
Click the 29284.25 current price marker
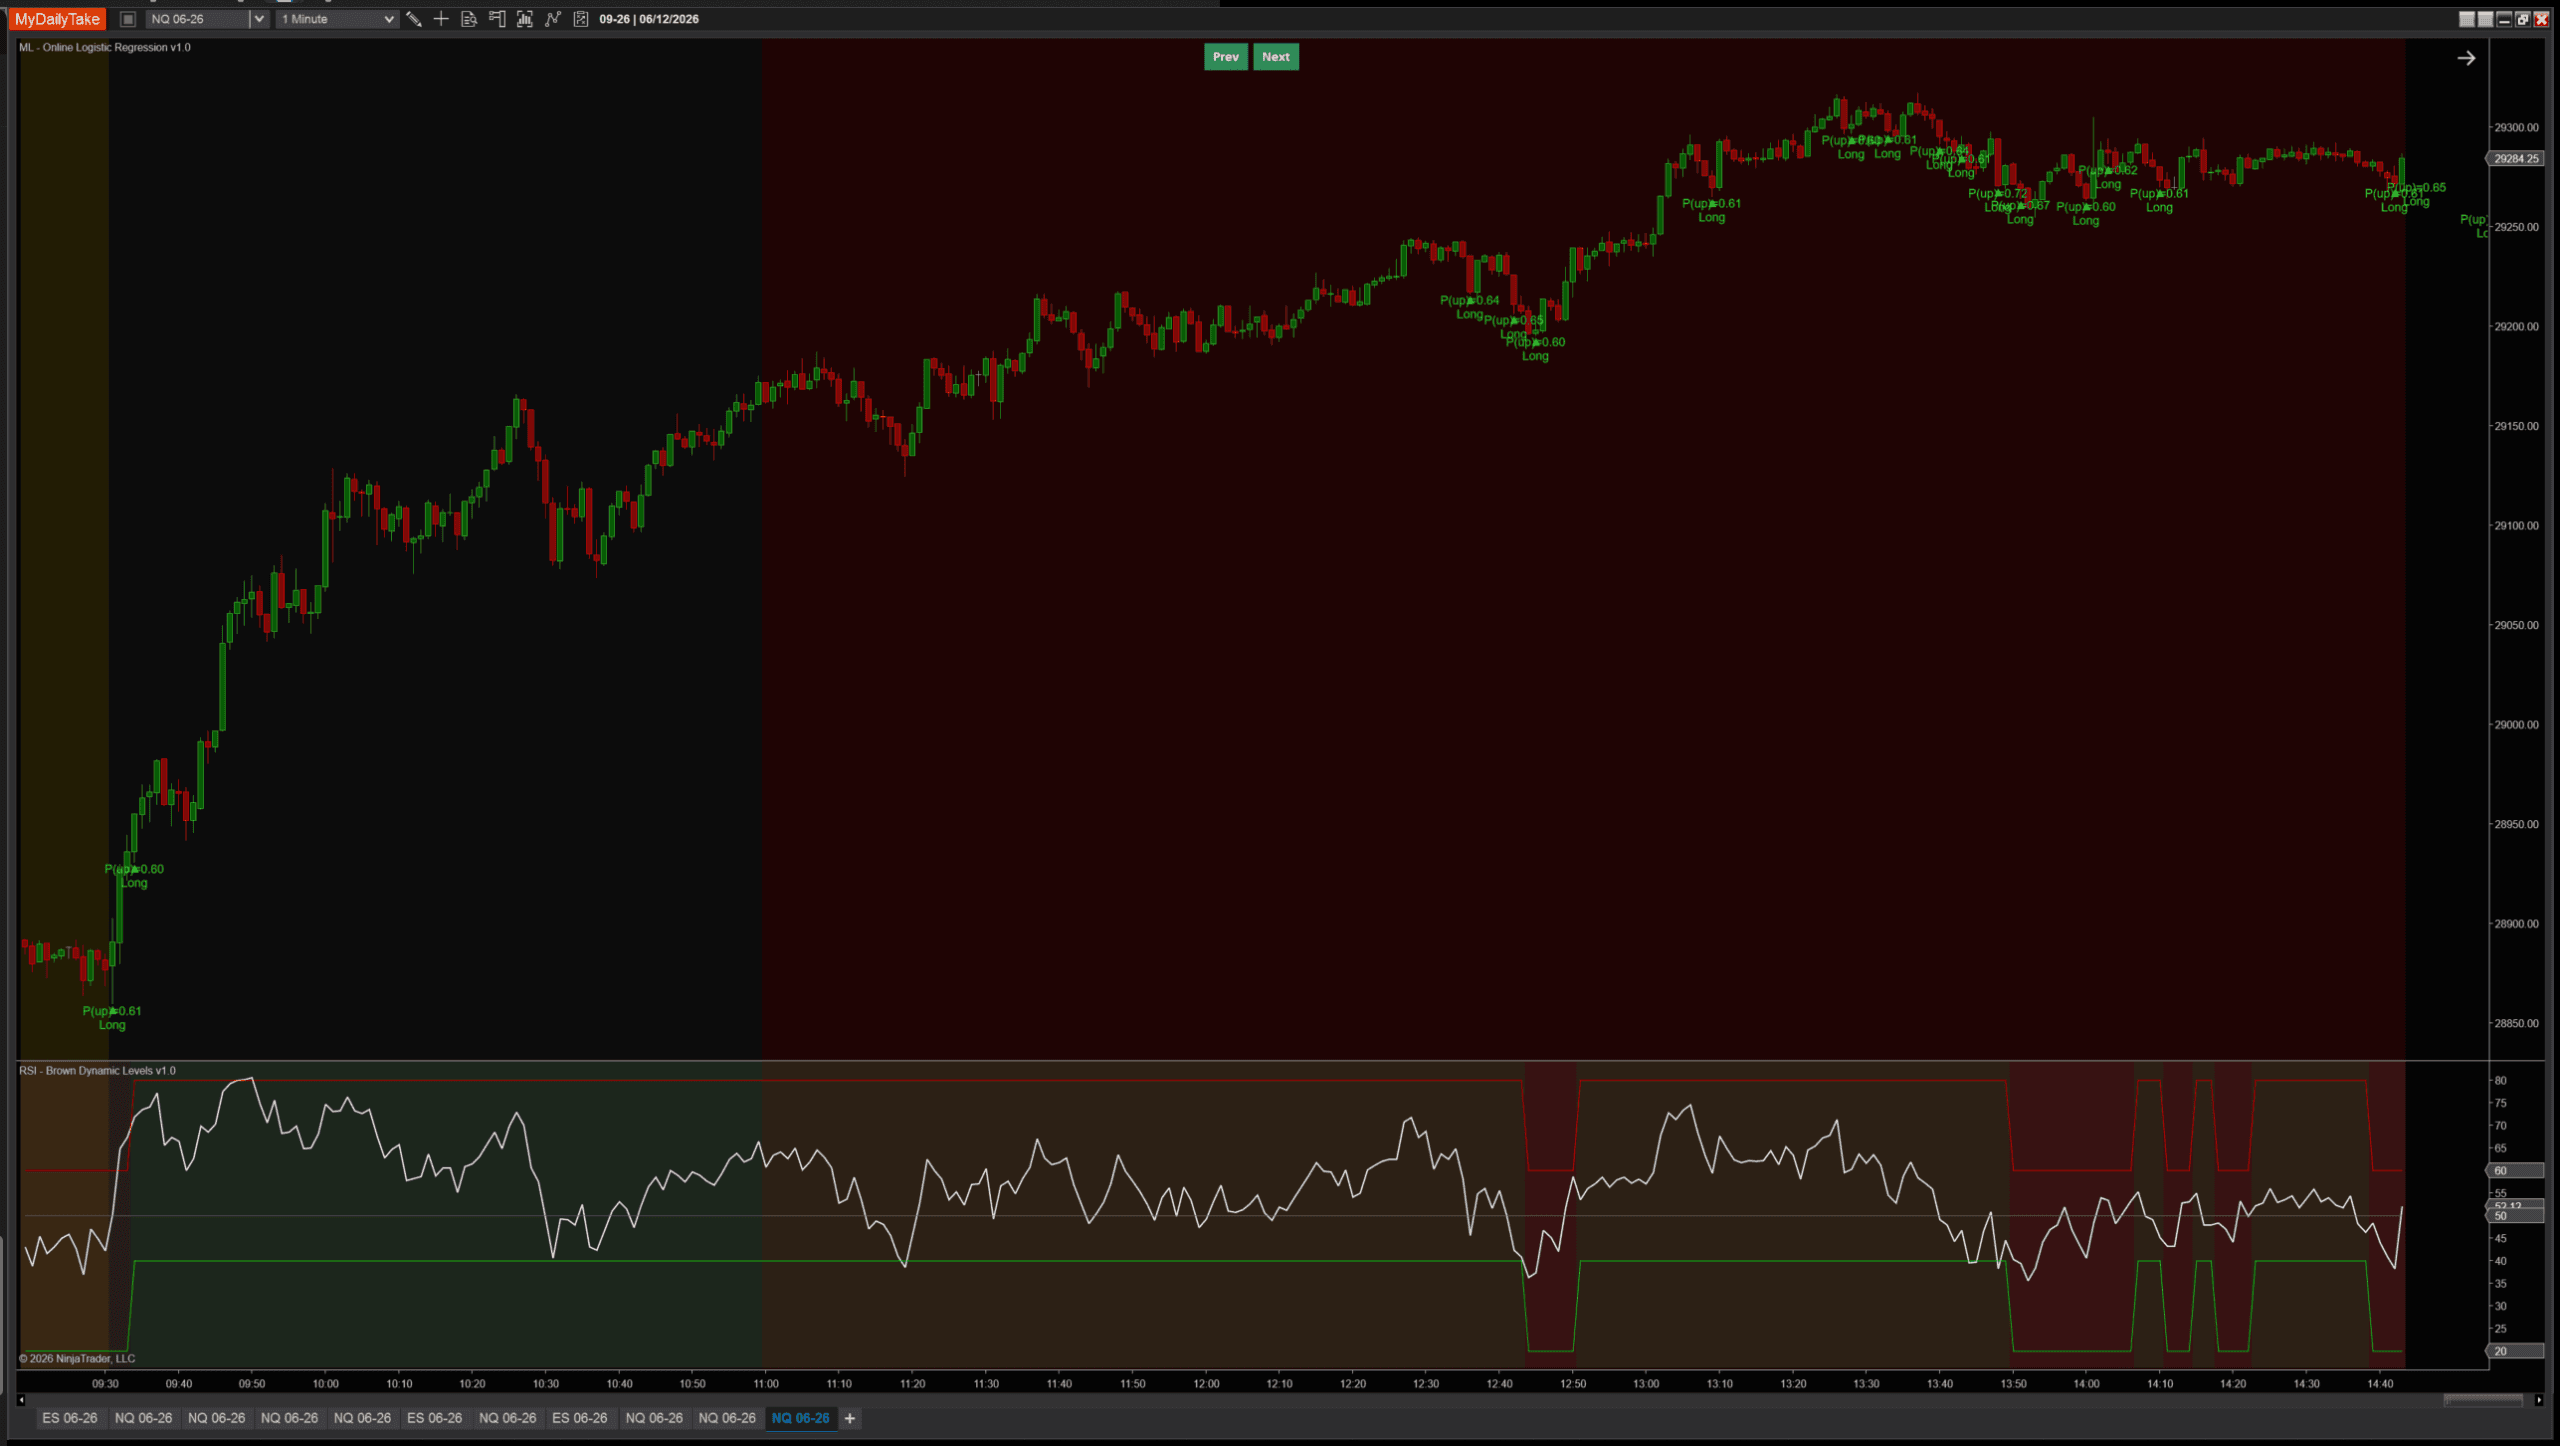[x=2515, y=159]
